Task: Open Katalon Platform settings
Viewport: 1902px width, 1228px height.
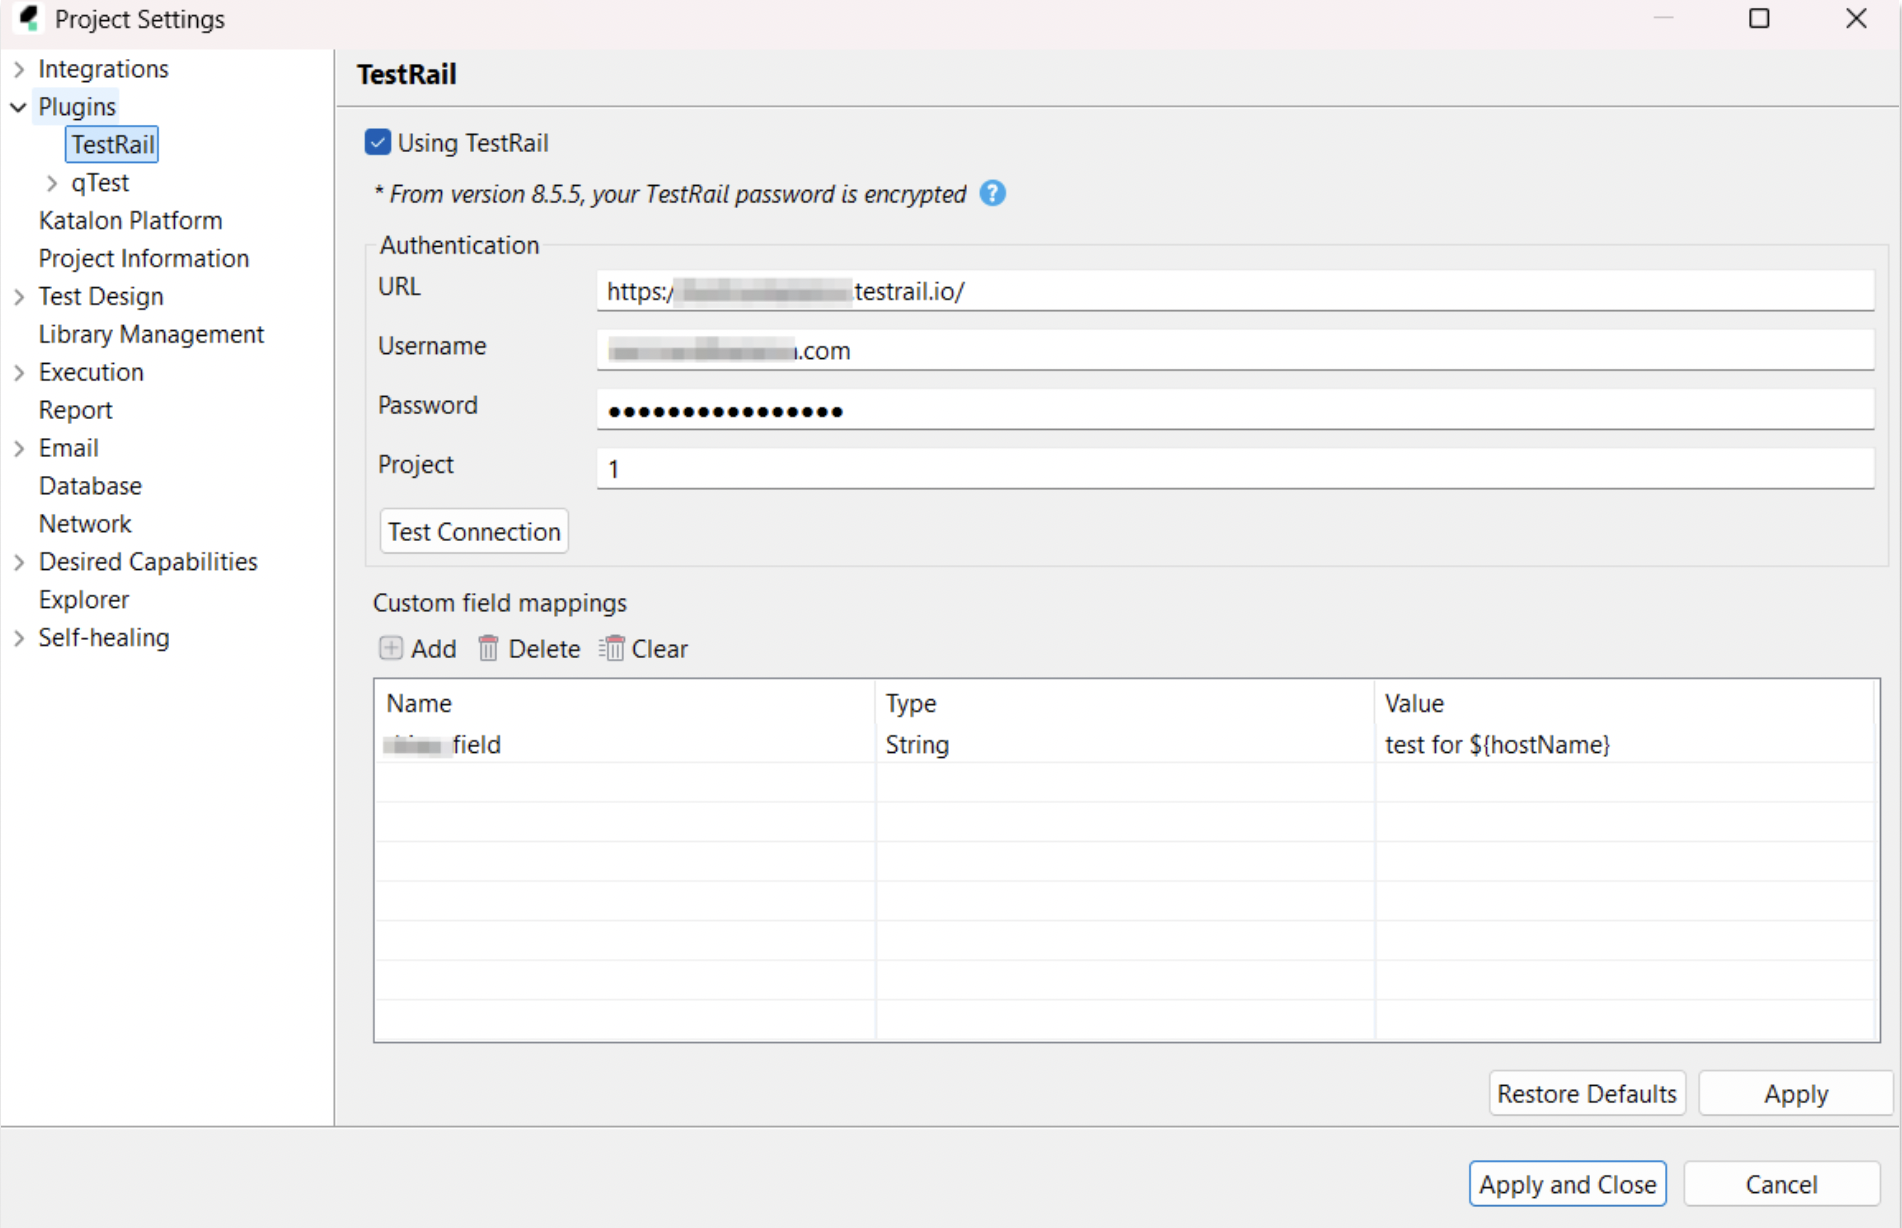Action: 130,220
